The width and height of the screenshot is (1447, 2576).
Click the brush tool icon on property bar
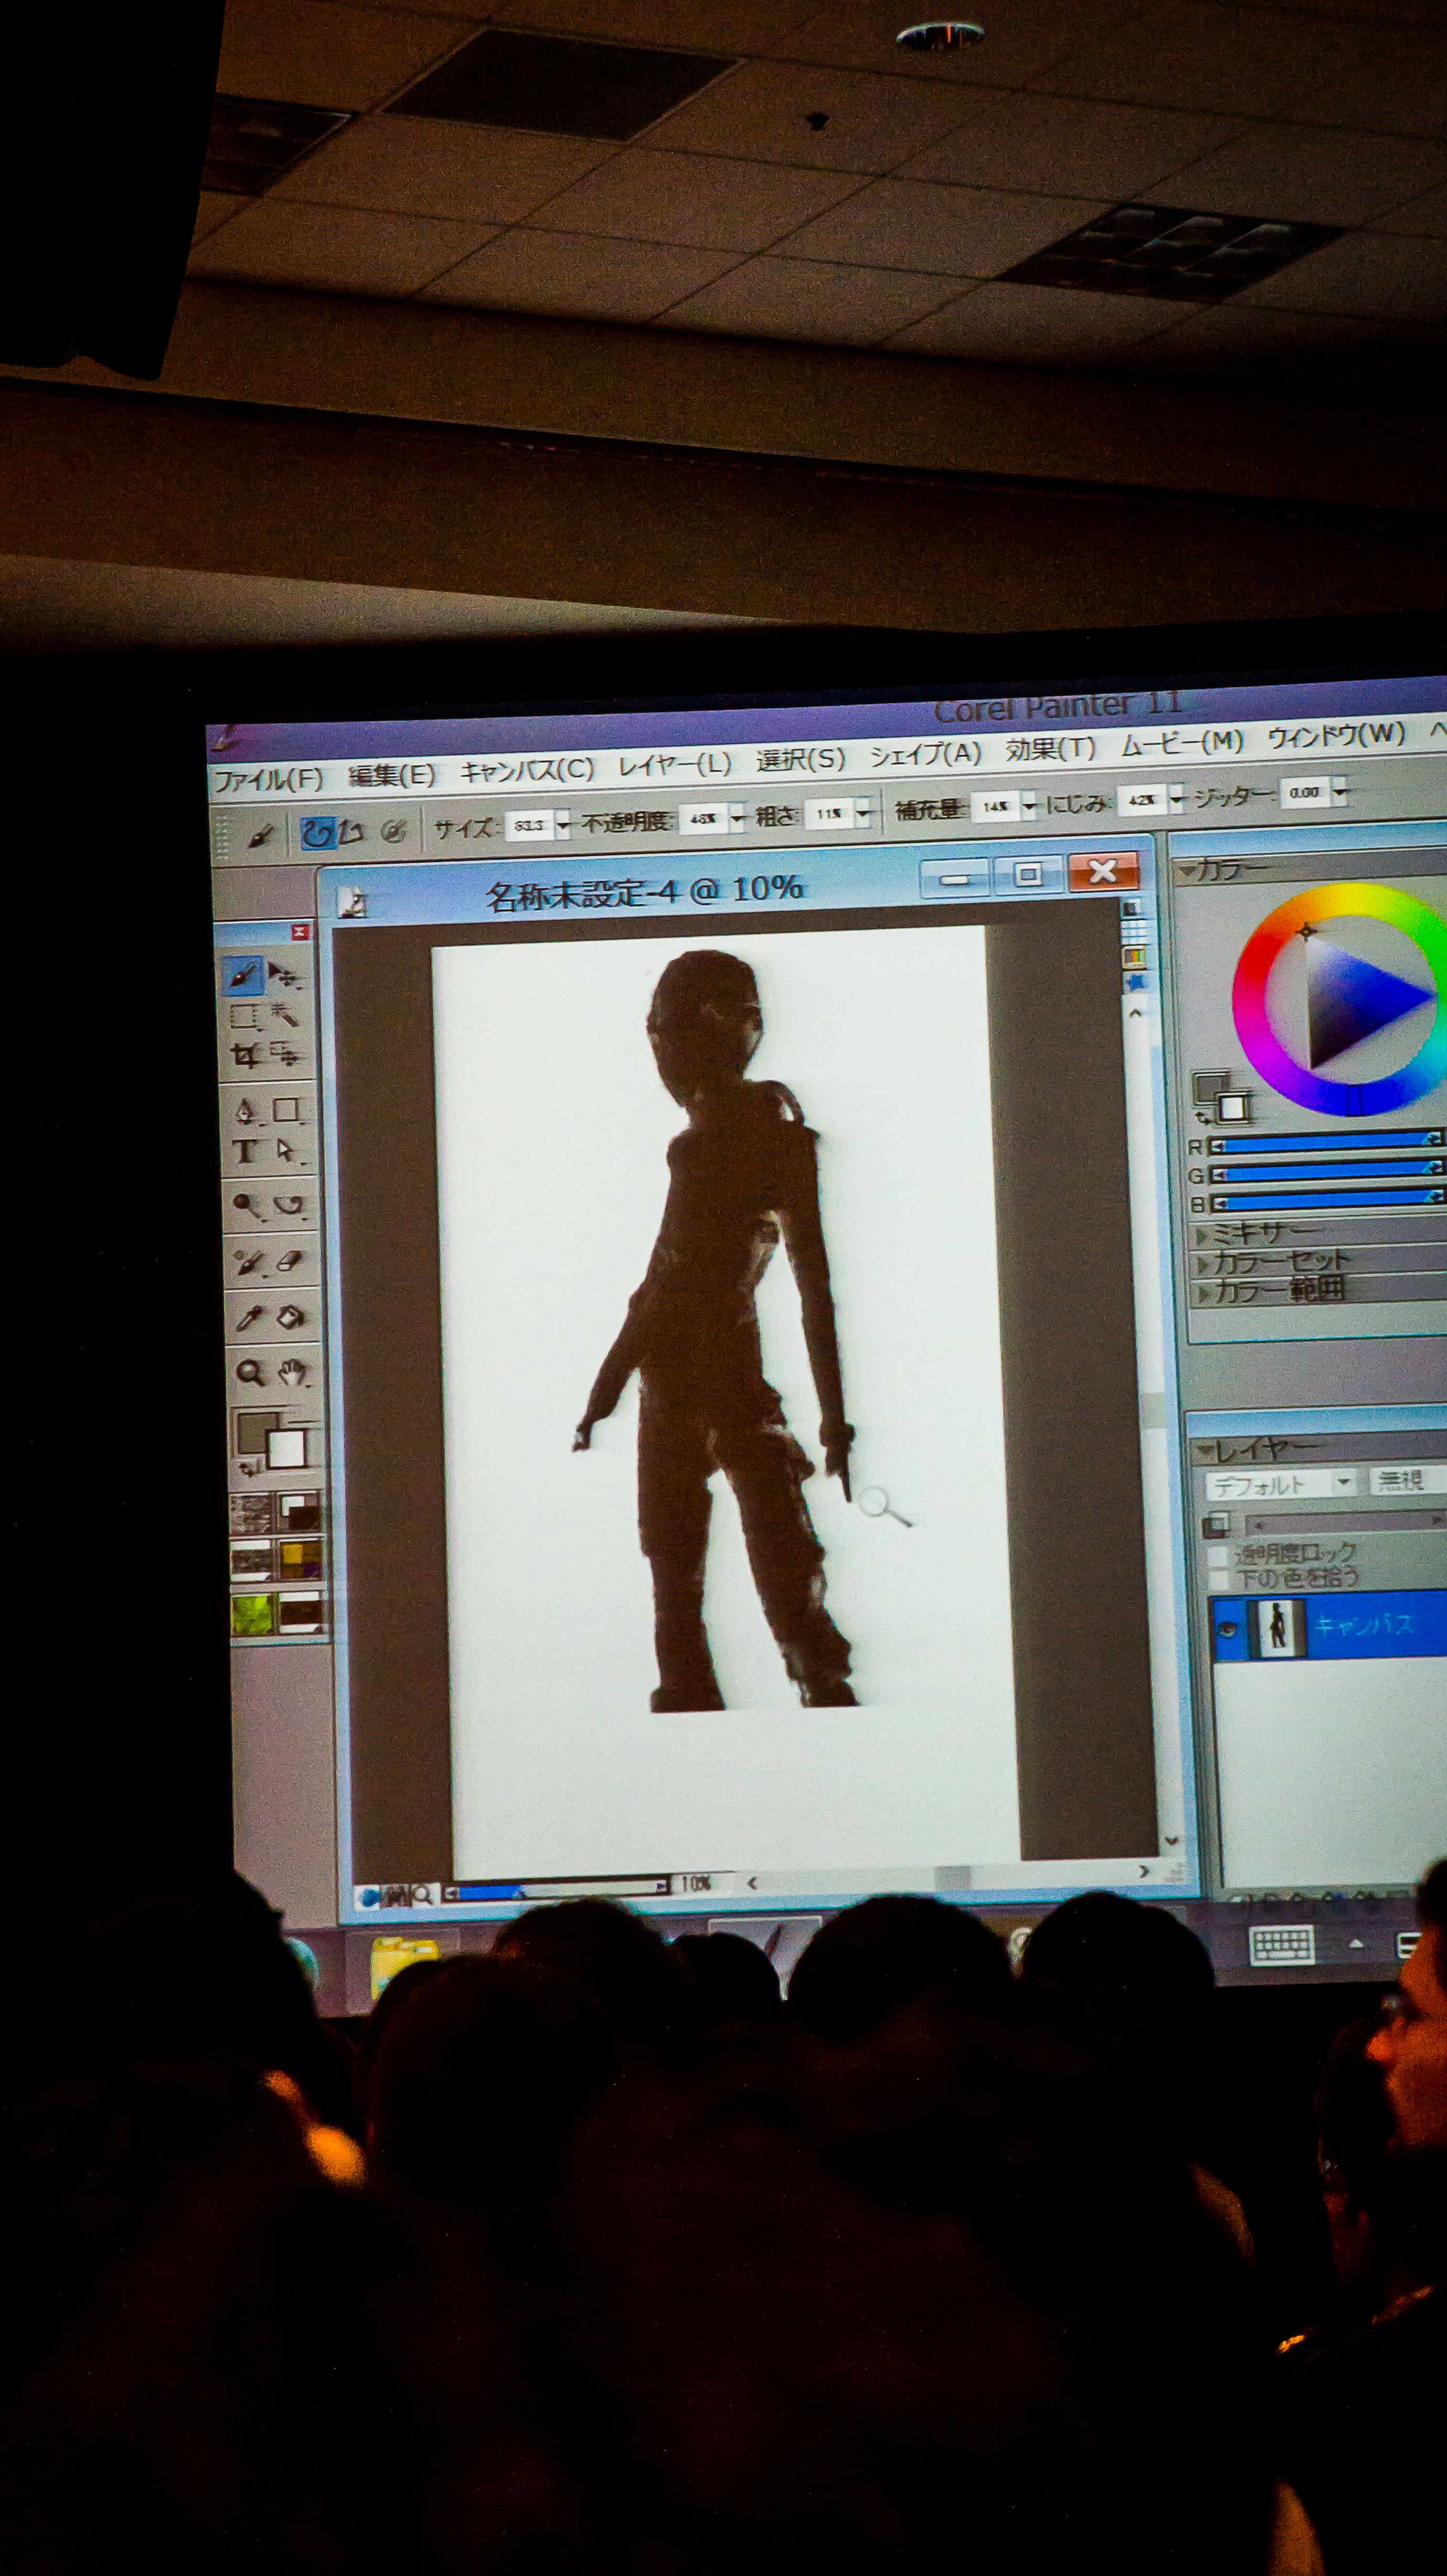260,835
